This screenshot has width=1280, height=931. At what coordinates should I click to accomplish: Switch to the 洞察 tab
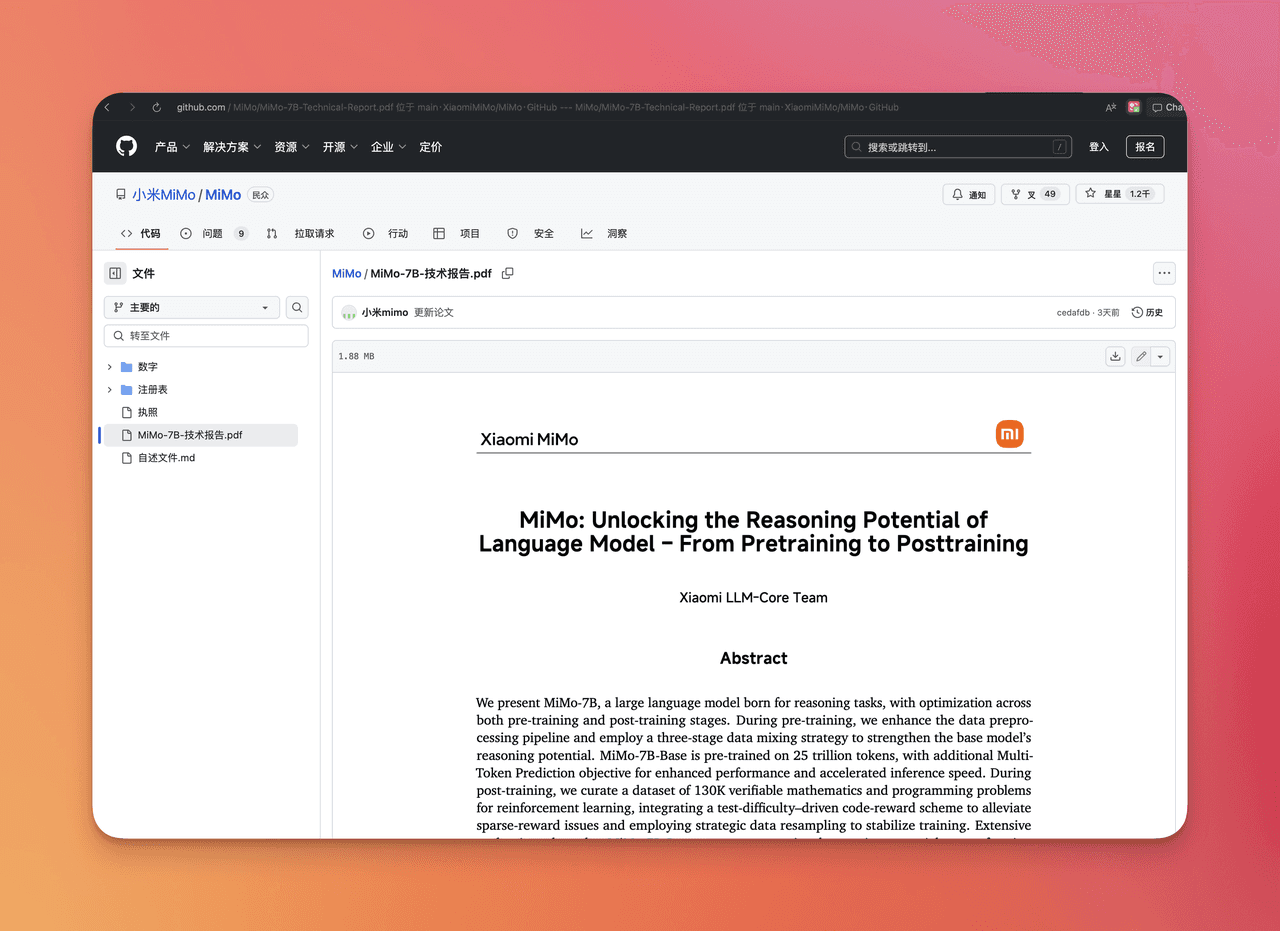coord(604,233)
